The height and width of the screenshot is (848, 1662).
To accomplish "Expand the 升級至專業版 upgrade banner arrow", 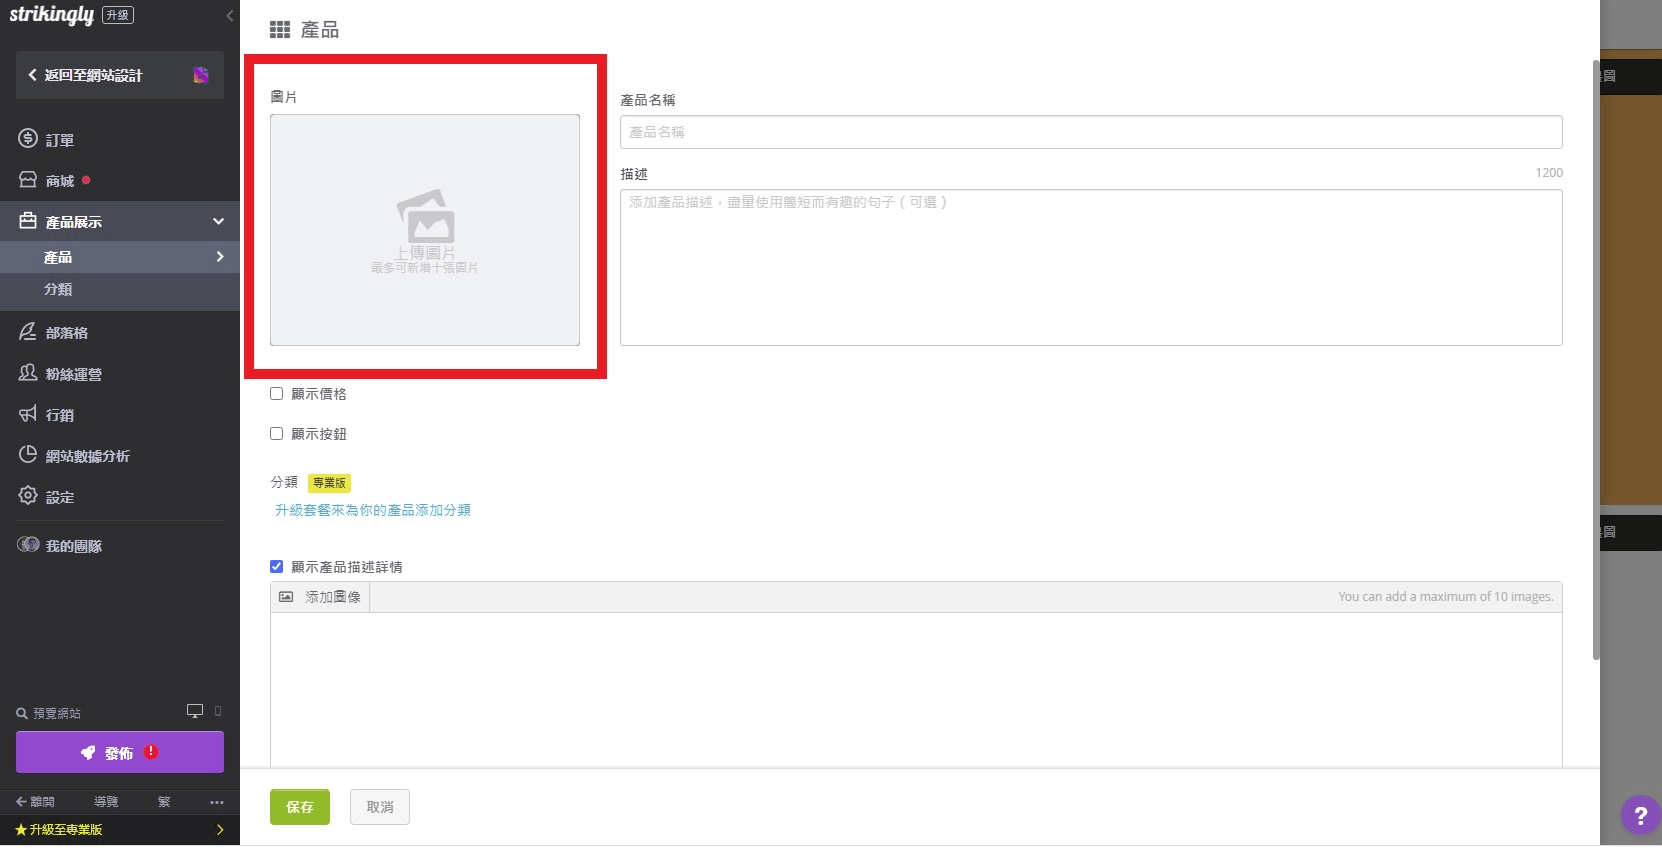I will (220, 830).
